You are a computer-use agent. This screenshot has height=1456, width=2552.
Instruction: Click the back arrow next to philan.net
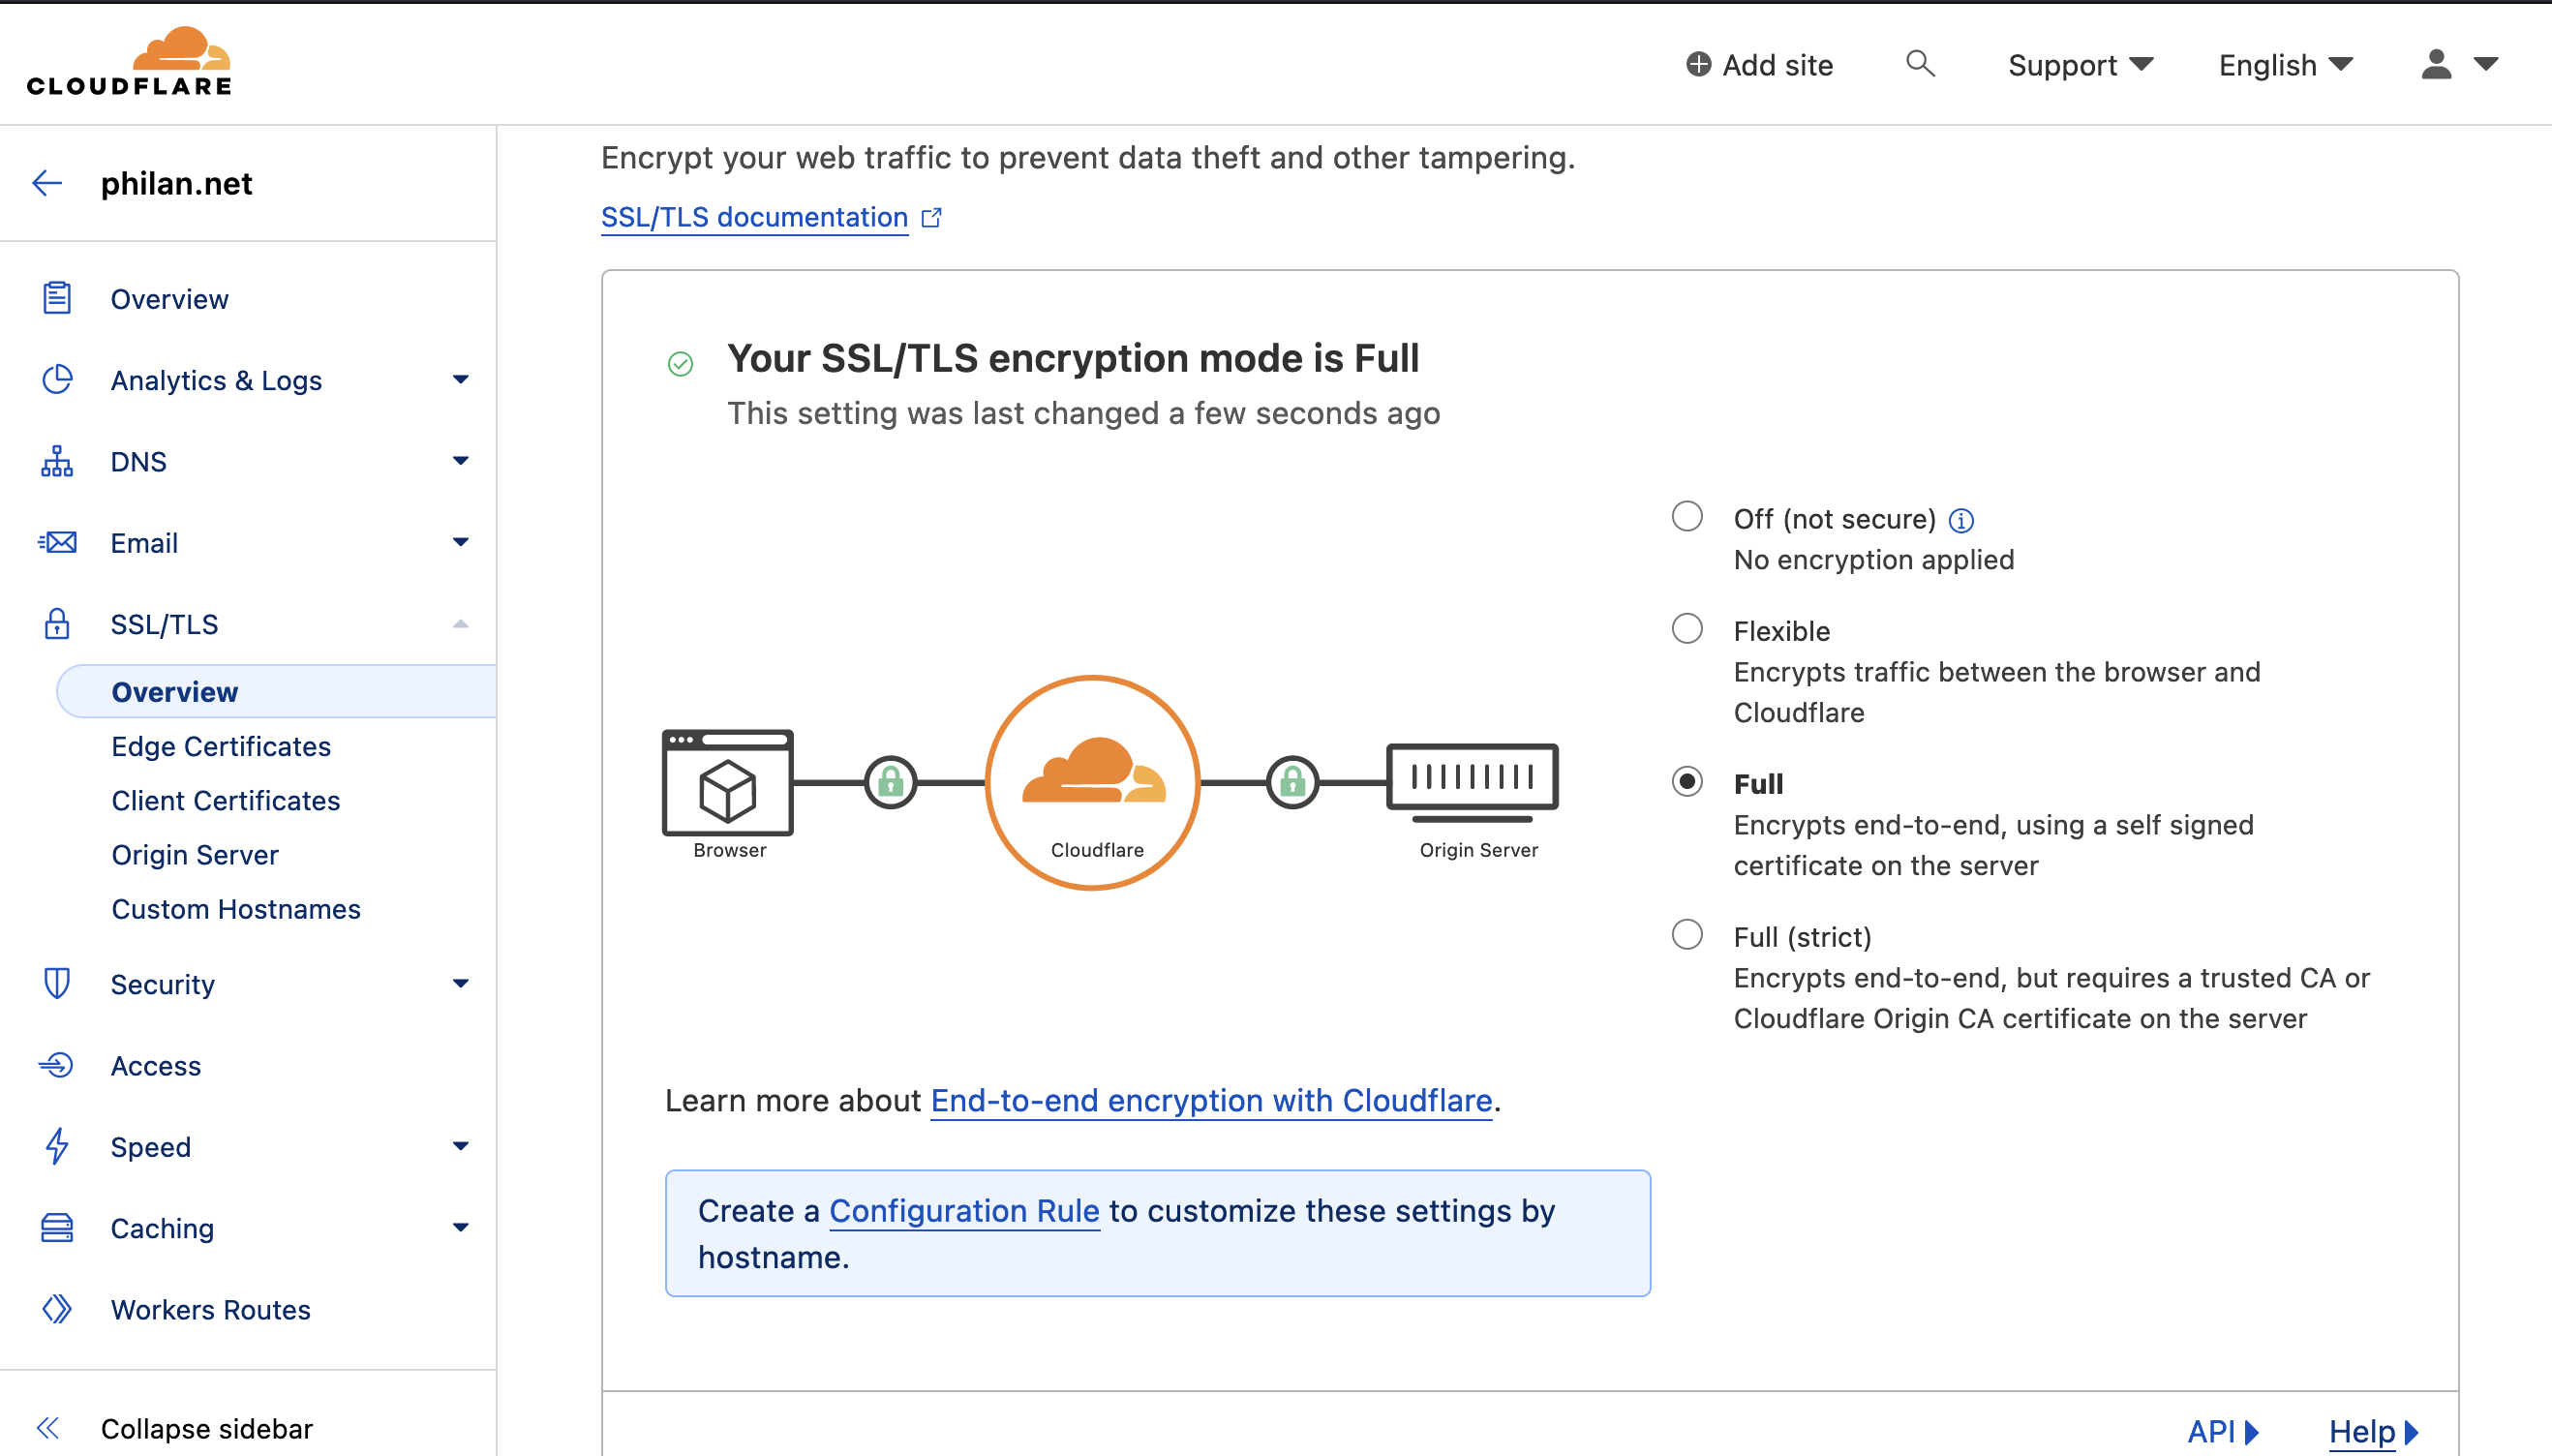47,183
